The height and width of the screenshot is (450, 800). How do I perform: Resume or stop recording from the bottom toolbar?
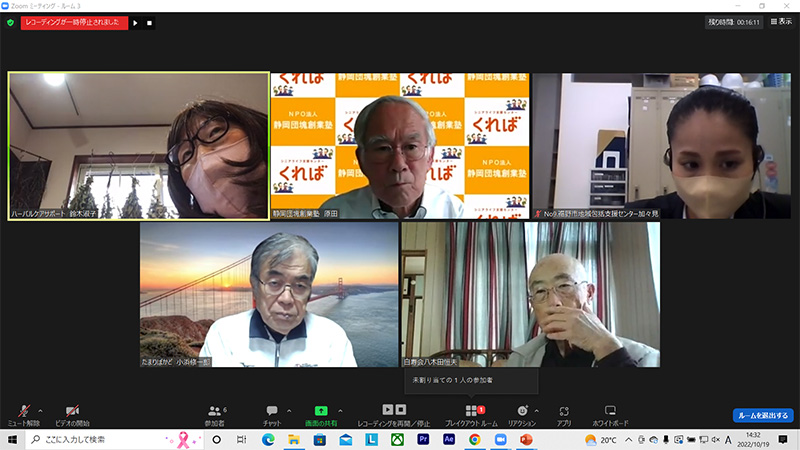[x=394, y=412]
